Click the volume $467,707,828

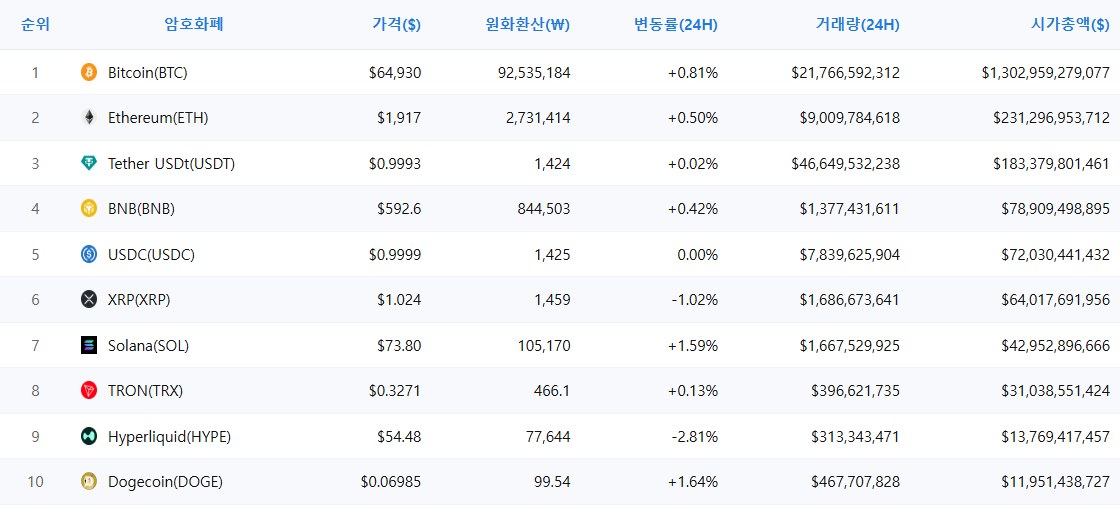856,482
